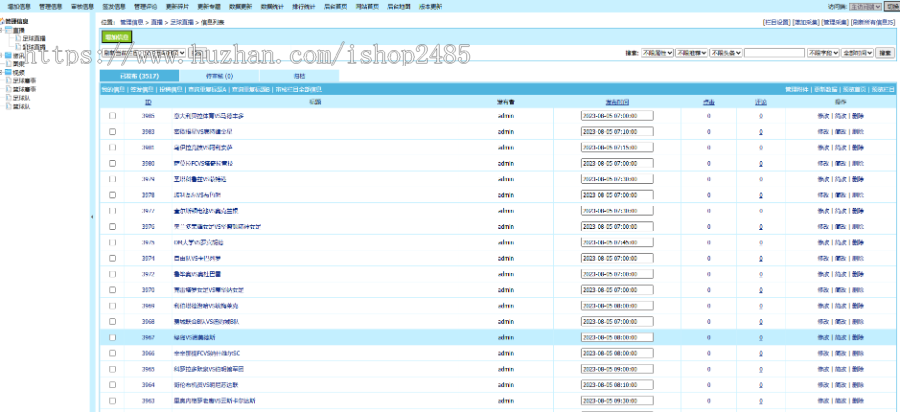Open the [刷新所有信息JS] link
Screen dimensions: 900x412
873,22
